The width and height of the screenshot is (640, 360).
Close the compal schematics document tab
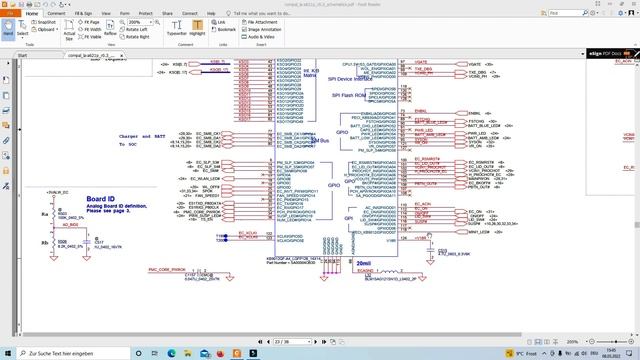[122, 55]
